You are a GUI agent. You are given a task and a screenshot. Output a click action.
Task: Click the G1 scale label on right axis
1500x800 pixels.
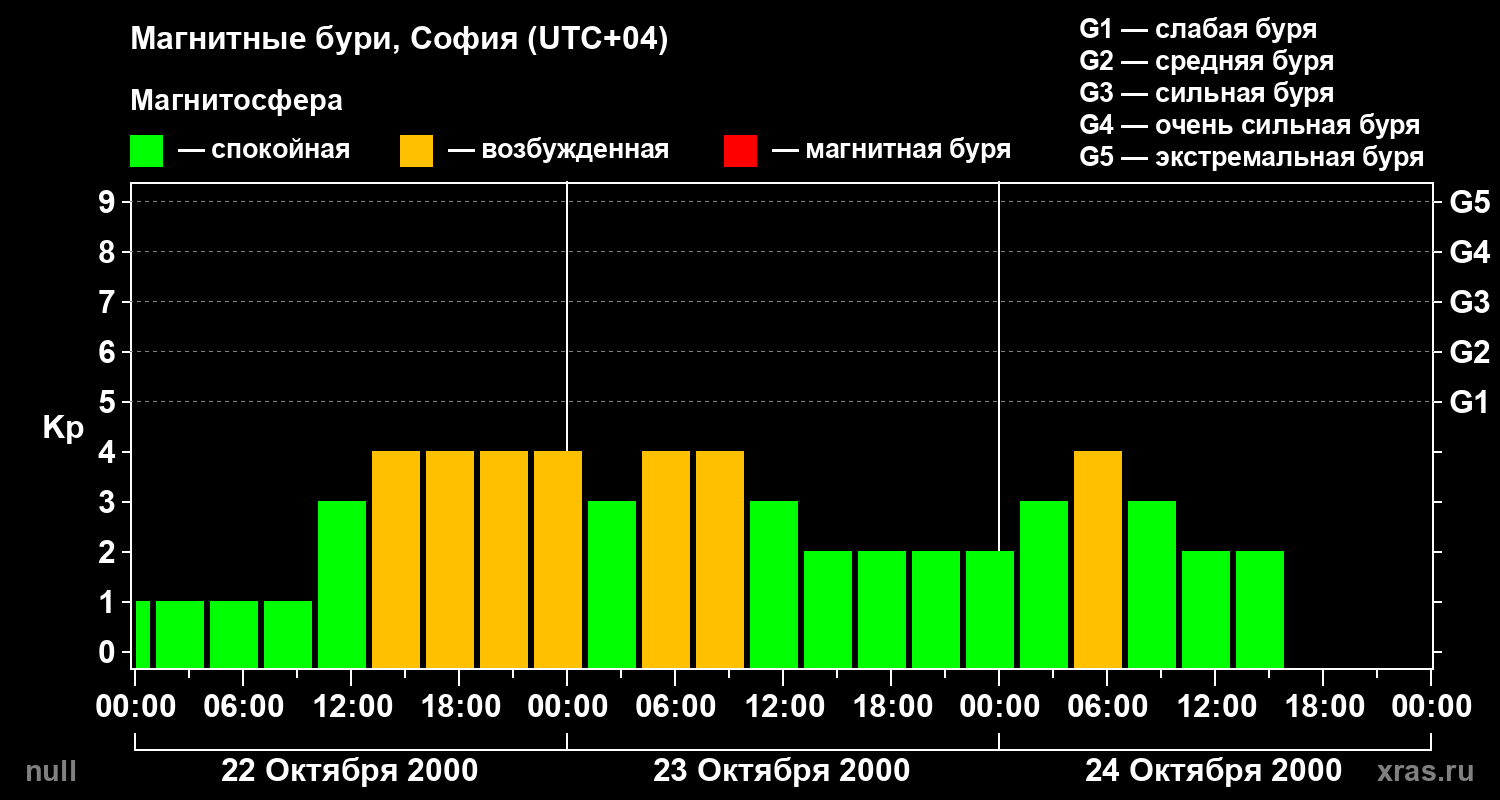click(x=1469, y=402)
